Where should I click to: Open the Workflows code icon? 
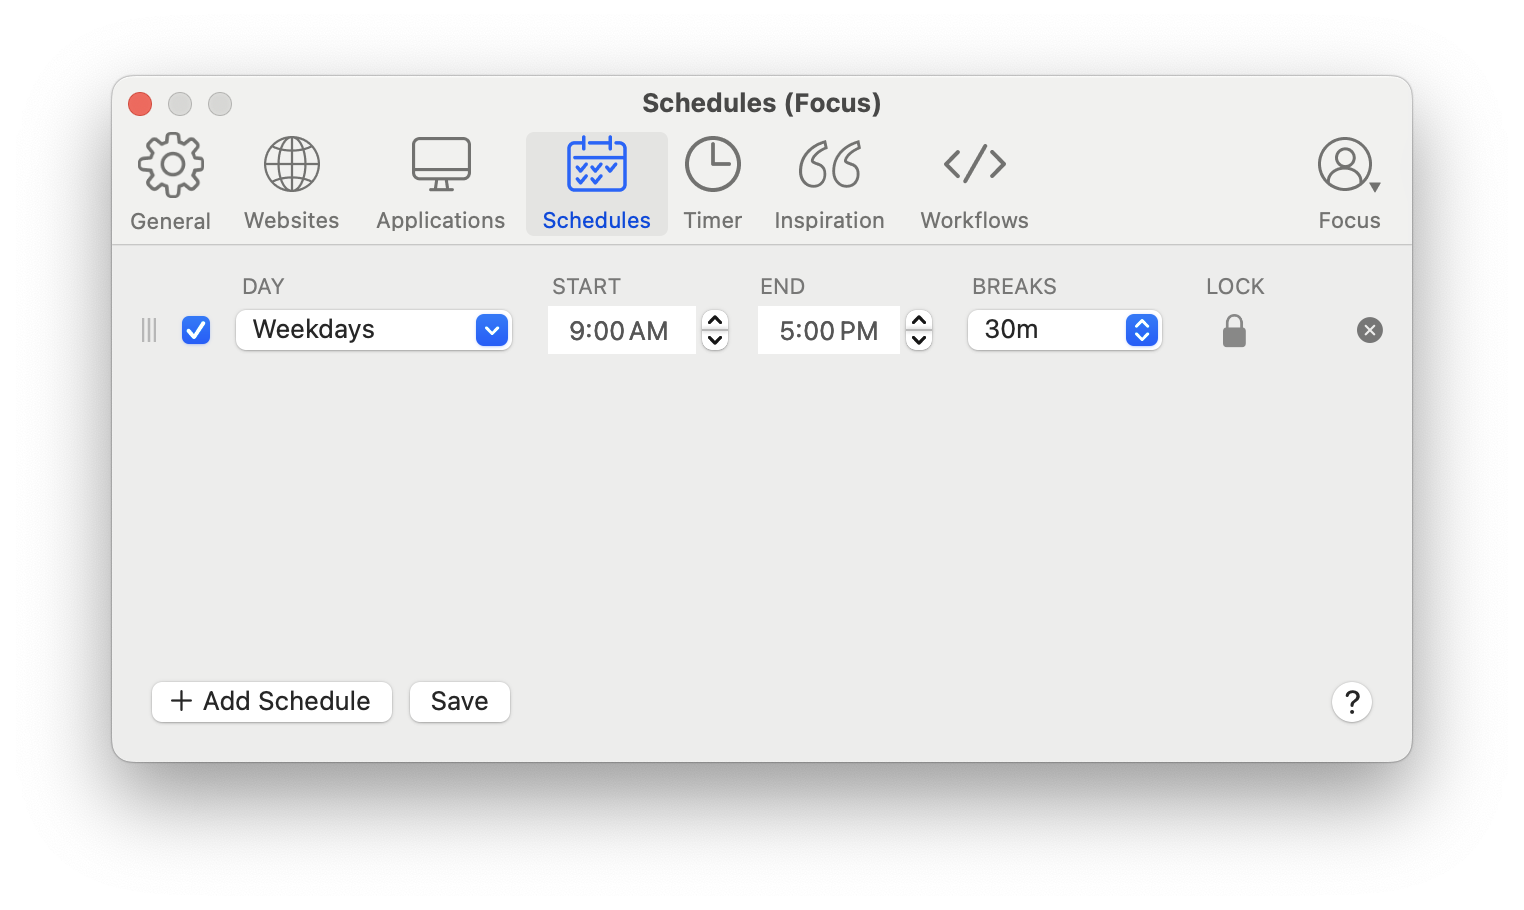pyautogui.click(x=974, y=166)
